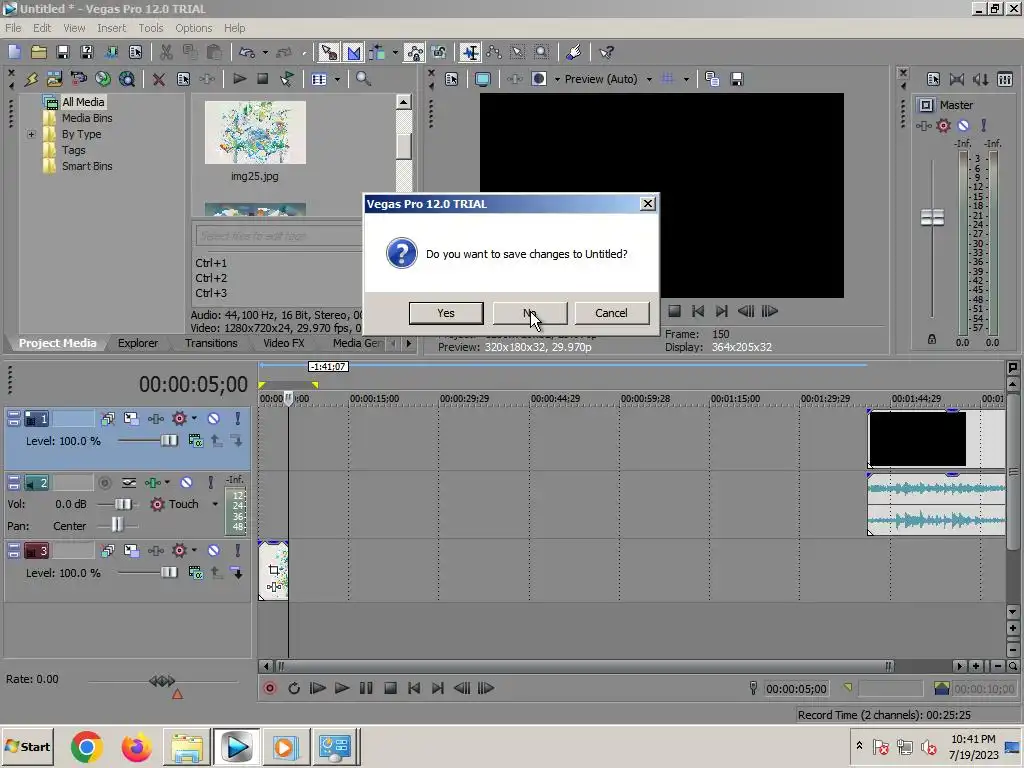Image resolution: width=1024 pixels, height=768 pixels.
Task: Open the media Views dropdown arrow
Action: tap(337, 79)
